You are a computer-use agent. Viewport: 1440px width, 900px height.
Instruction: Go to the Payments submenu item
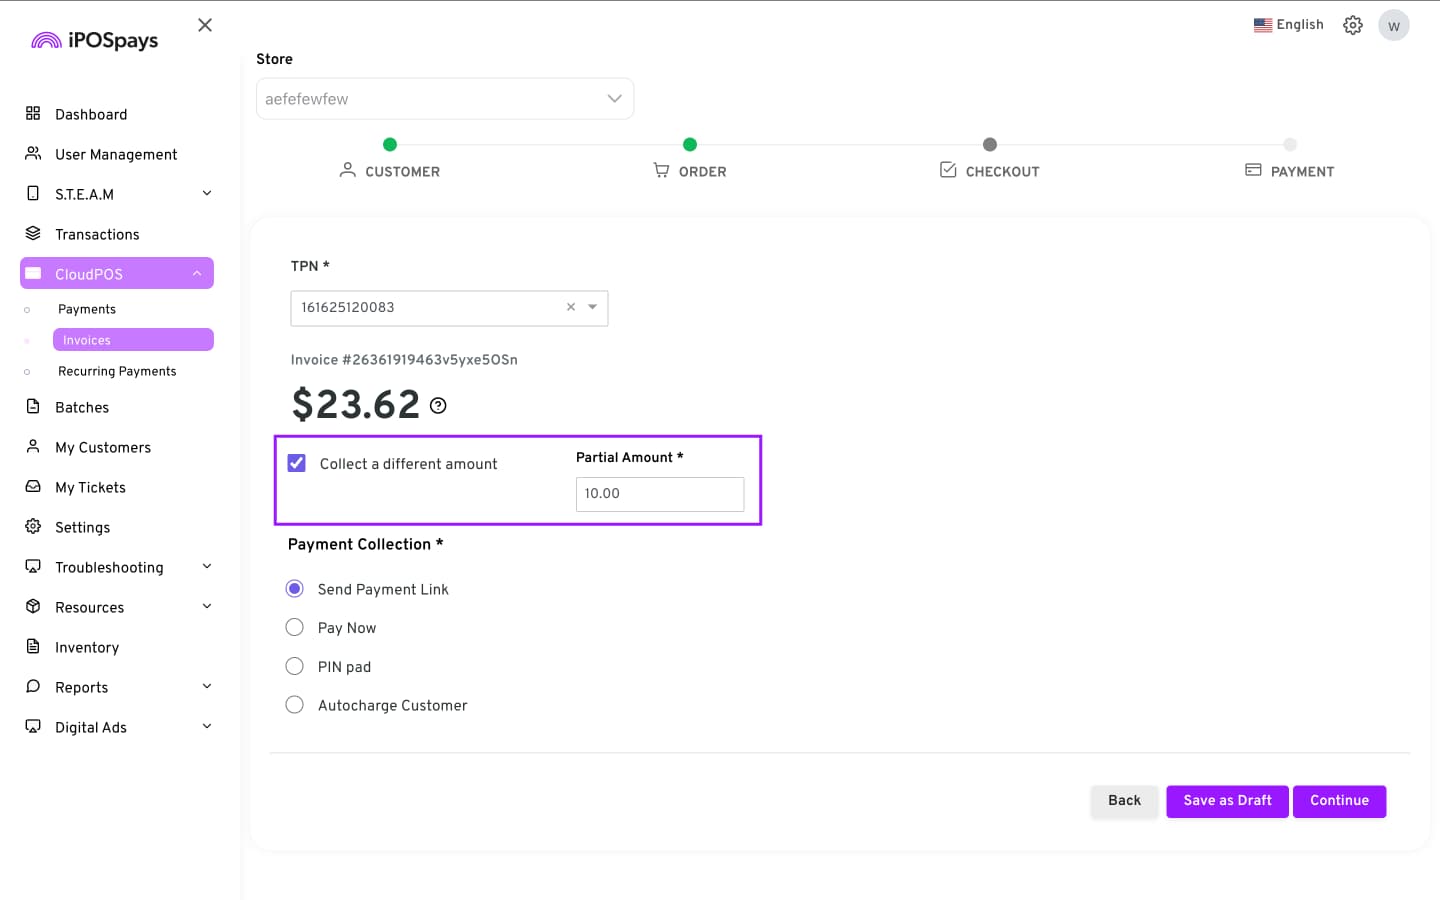point(87,309)
